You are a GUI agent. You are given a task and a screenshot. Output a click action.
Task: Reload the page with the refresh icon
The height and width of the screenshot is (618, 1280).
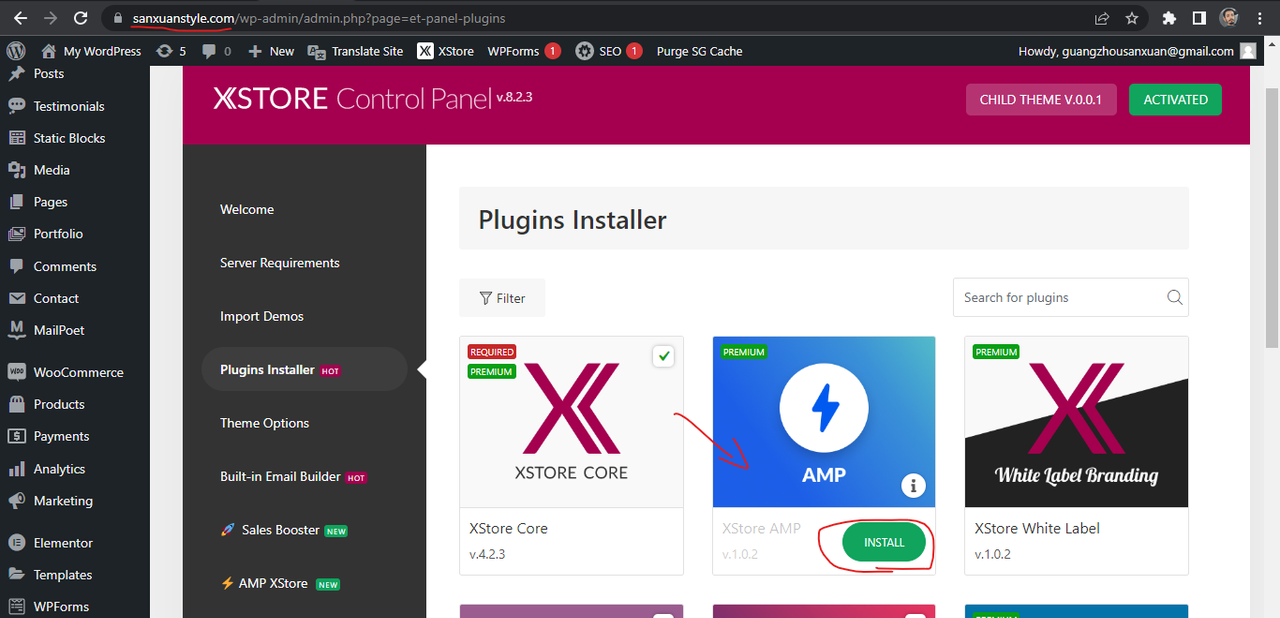pyautogui.click(x=82, y=18)
